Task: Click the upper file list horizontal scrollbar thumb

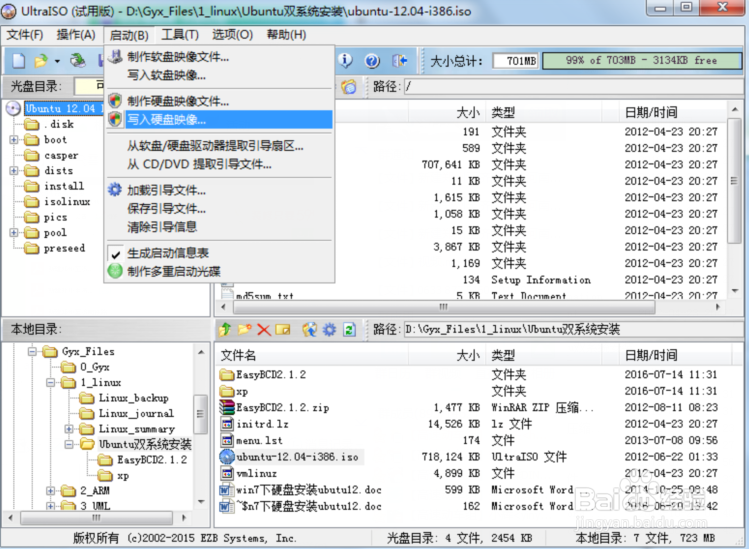Action: tap(442, 307)
